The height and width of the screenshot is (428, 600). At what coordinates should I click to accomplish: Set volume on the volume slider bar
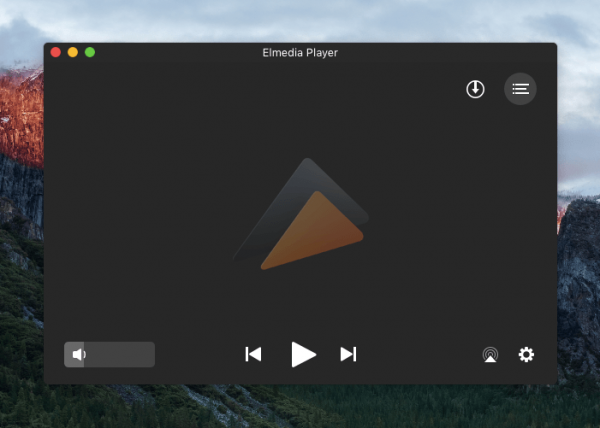pyautogui.click(x=109, y=355)
